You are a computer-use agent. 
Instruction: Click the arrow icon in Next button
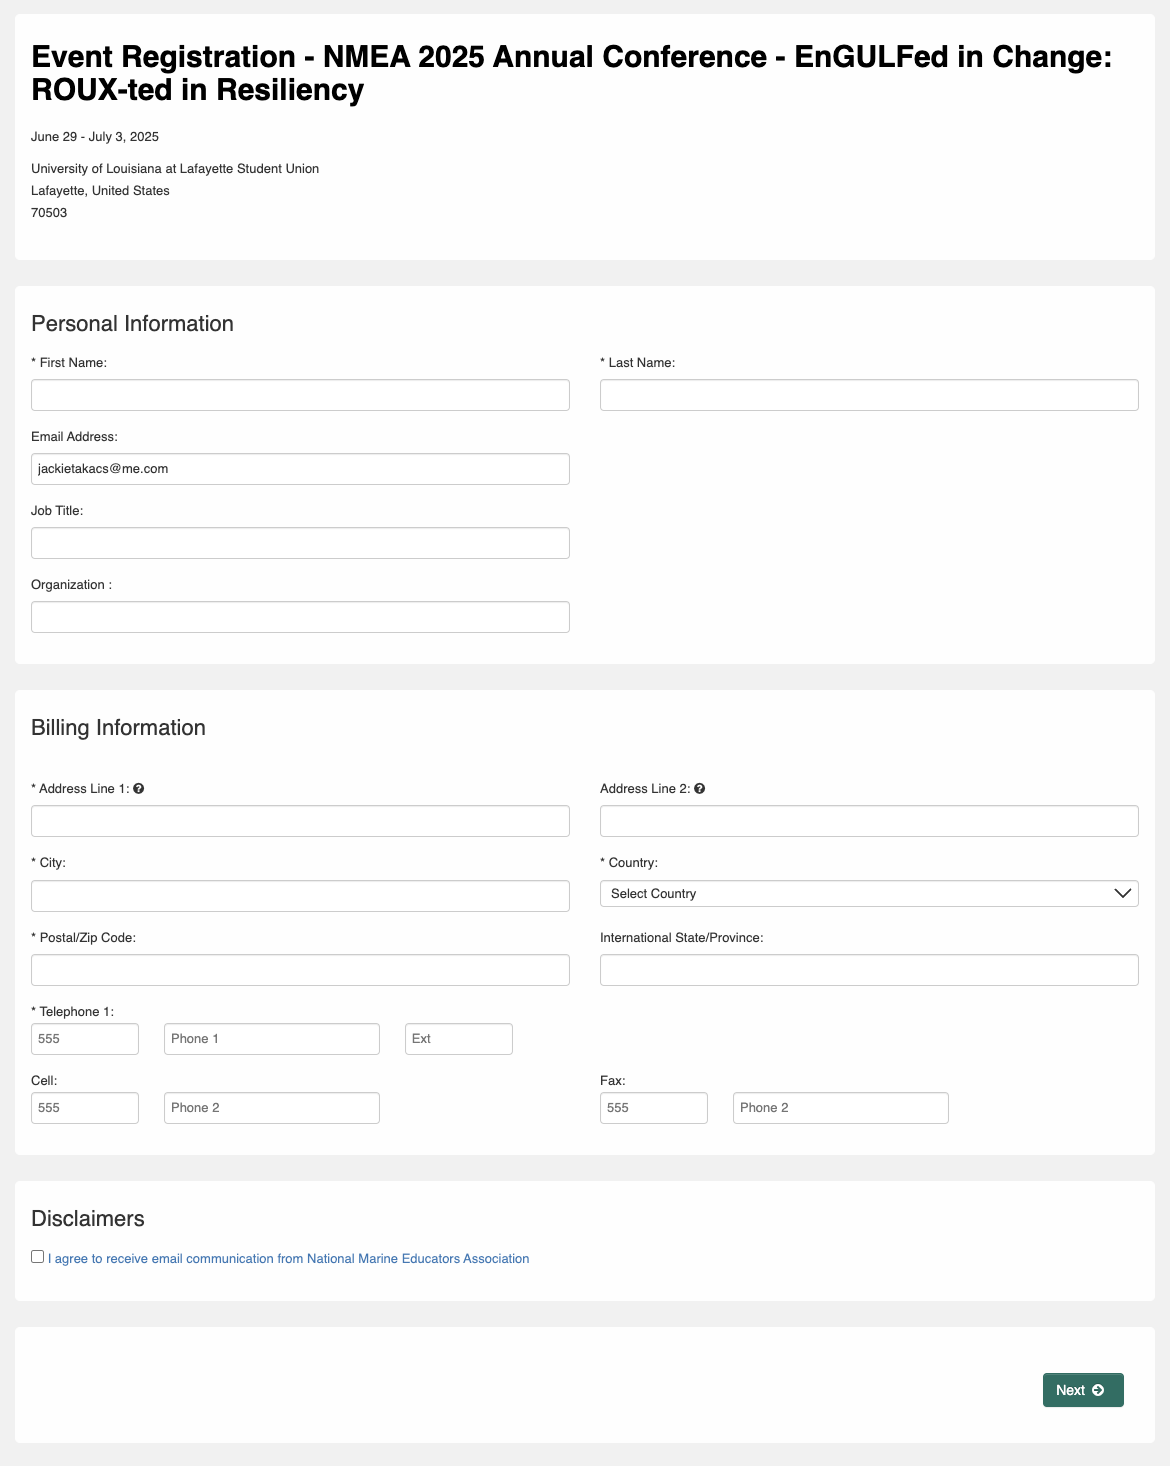tap(1098, 1390)
